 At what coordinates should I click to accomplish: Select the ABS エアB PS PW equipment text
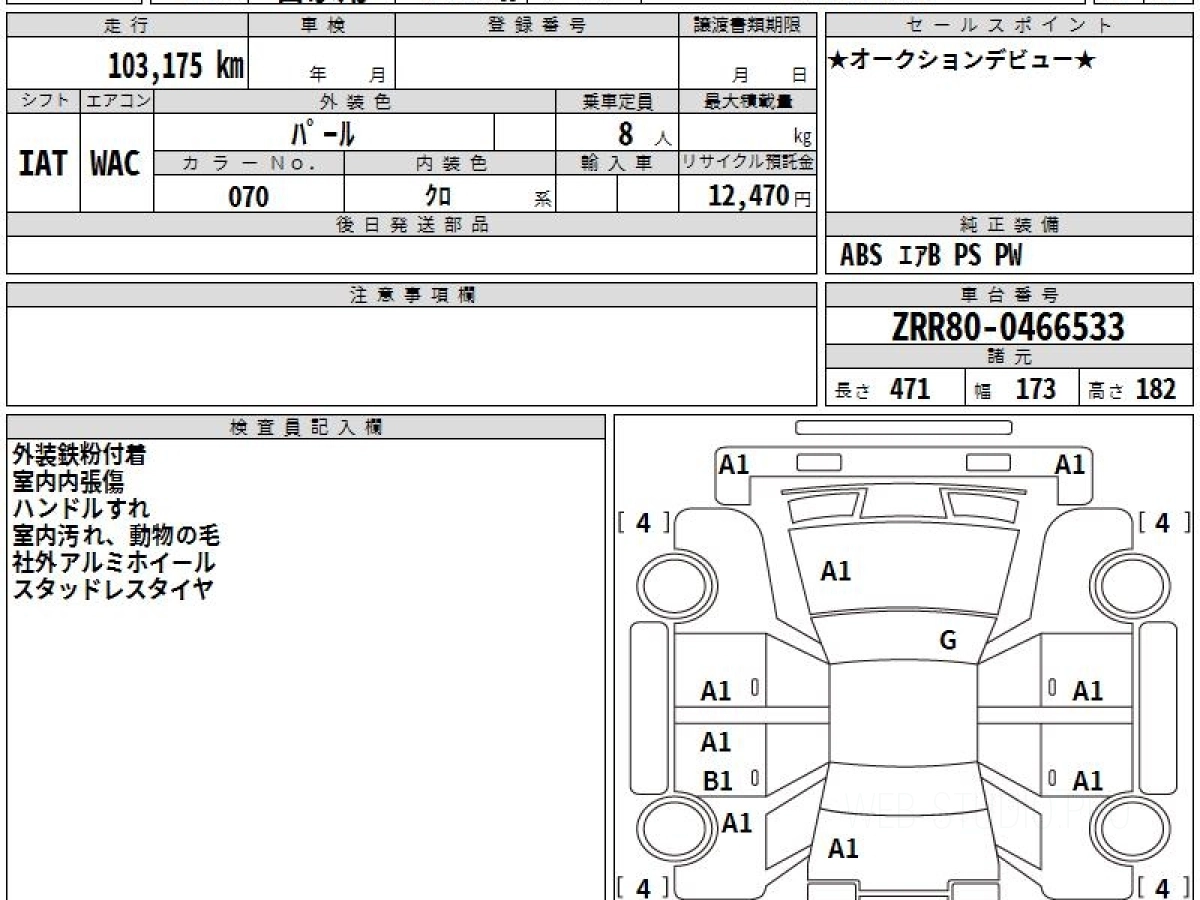pyautogui.click(x=931, y=256)
